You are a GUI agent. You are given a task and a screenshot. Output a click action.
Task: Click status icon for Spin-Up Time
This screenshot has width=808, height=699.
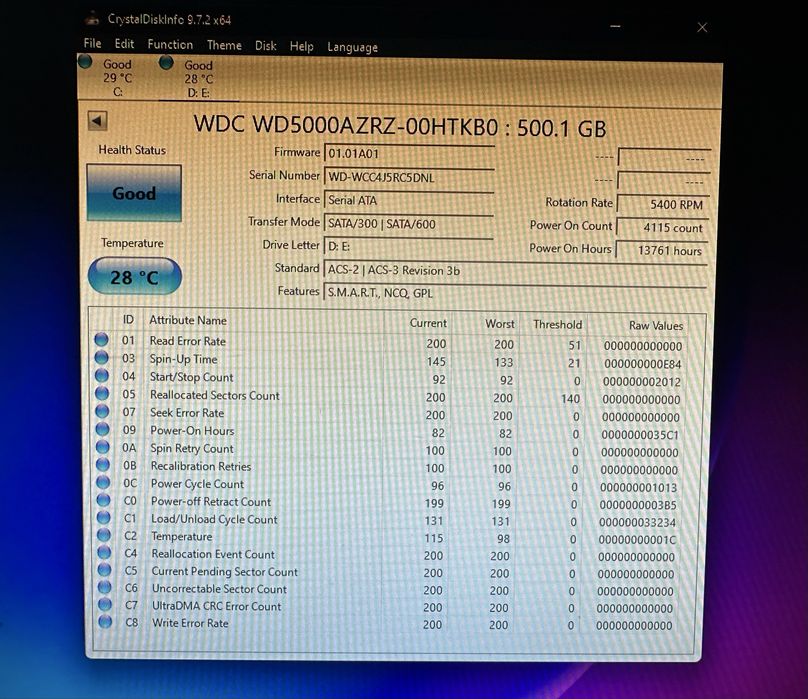pyautogui.click(x=102, y=357)
